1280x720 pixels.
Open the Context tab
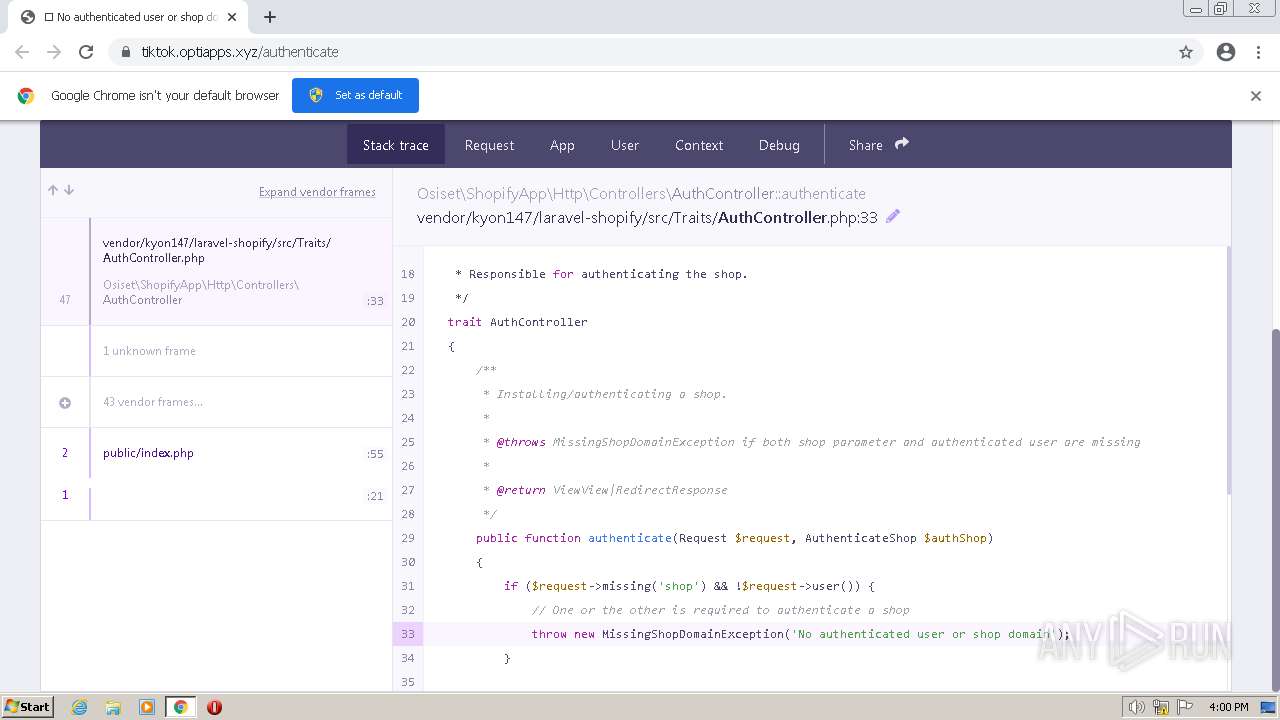tap(699, 145)
